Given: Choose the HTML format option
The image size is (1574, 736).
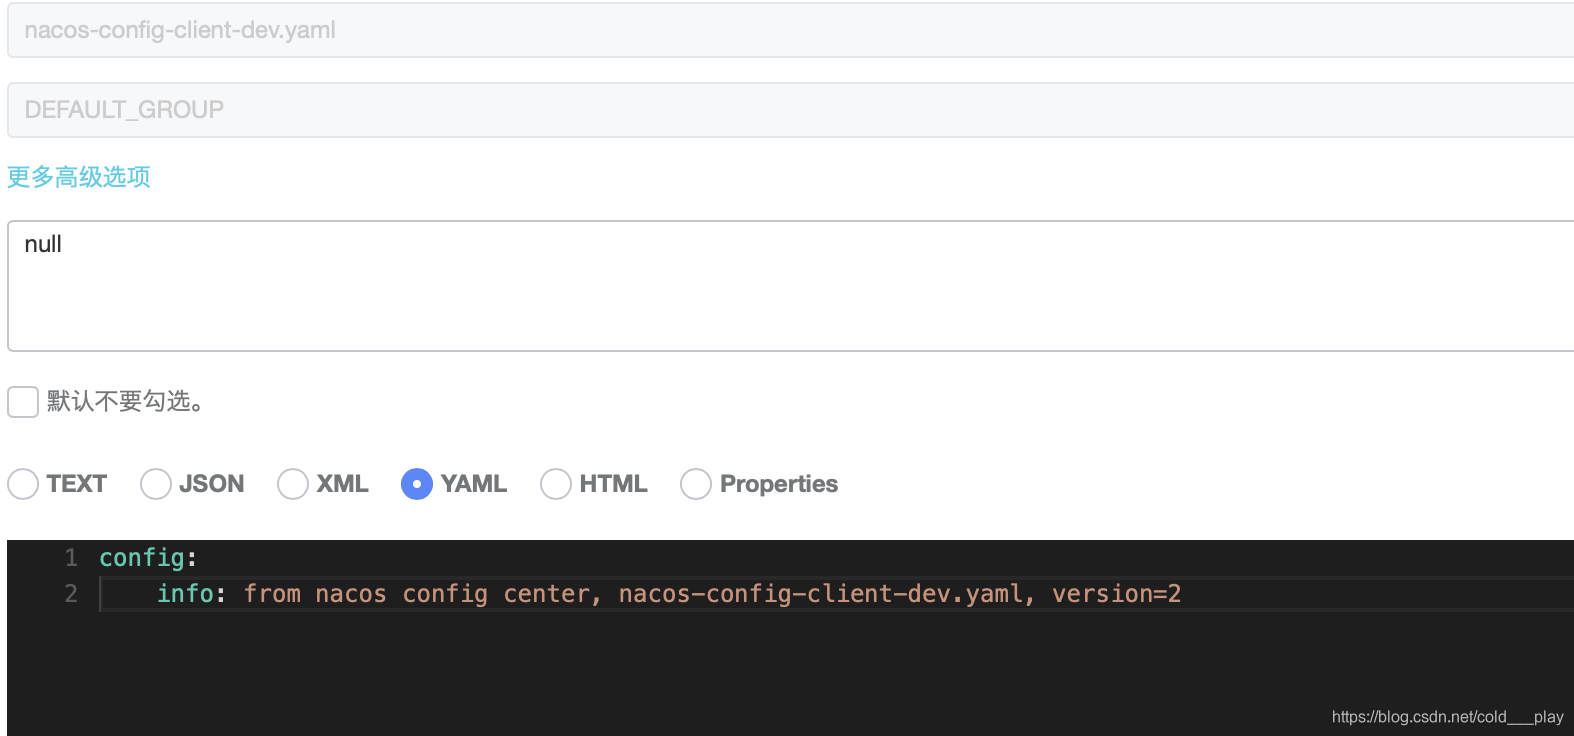Looking at the screenshot, I should point(556,484).
